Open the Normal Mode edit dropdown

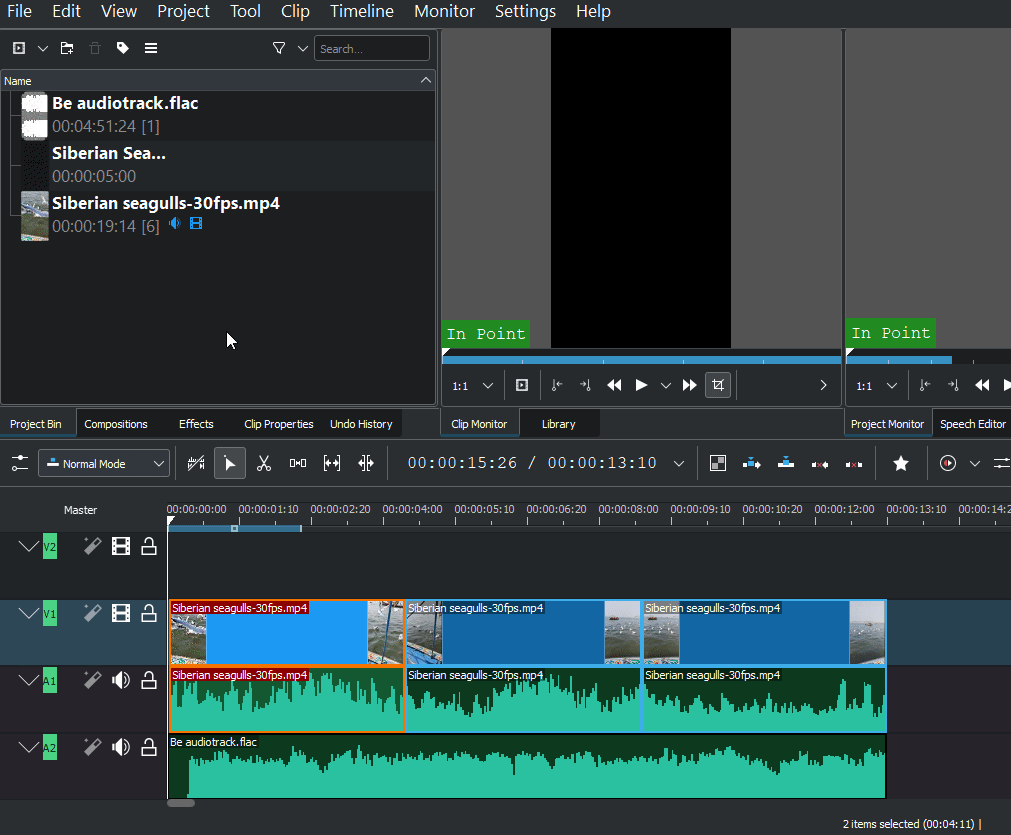104,463
